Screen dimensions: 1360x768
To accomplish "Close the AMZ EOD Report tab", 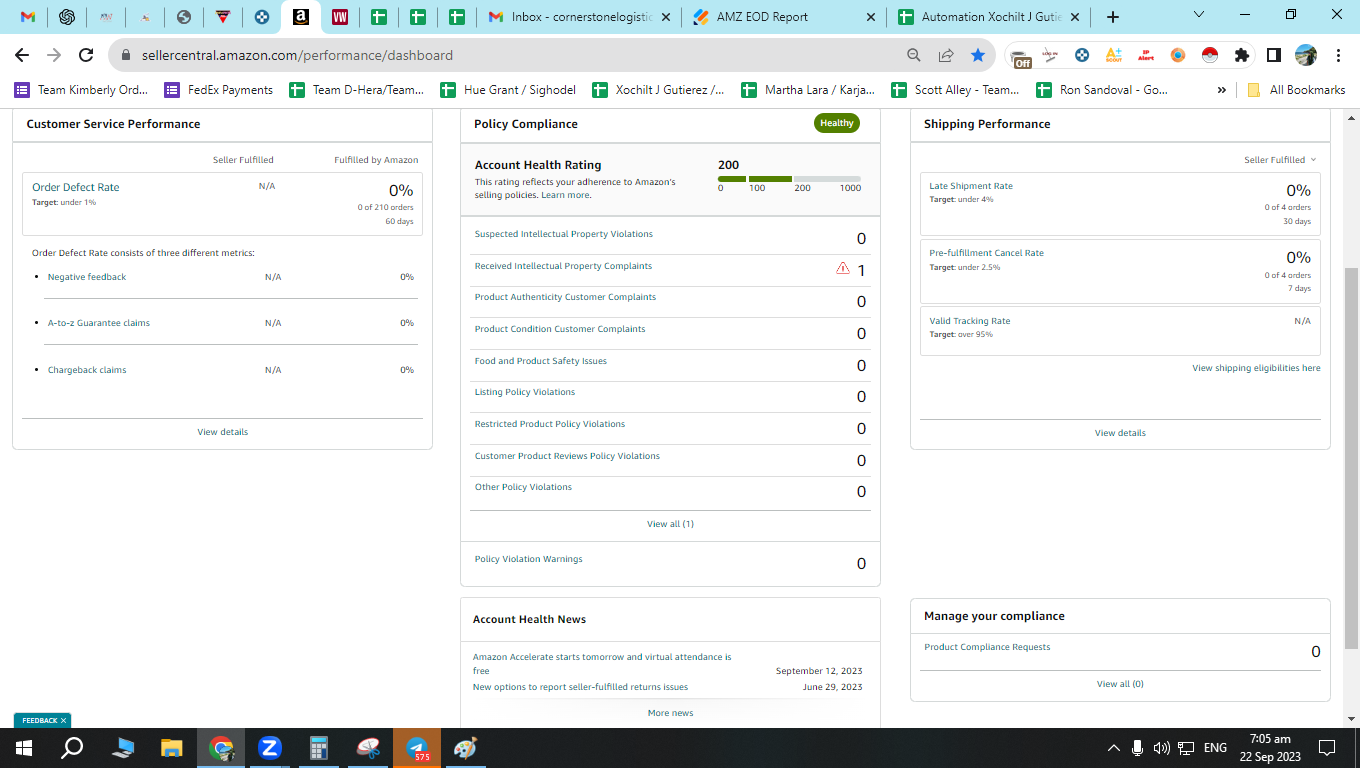I will coord(870,17).
